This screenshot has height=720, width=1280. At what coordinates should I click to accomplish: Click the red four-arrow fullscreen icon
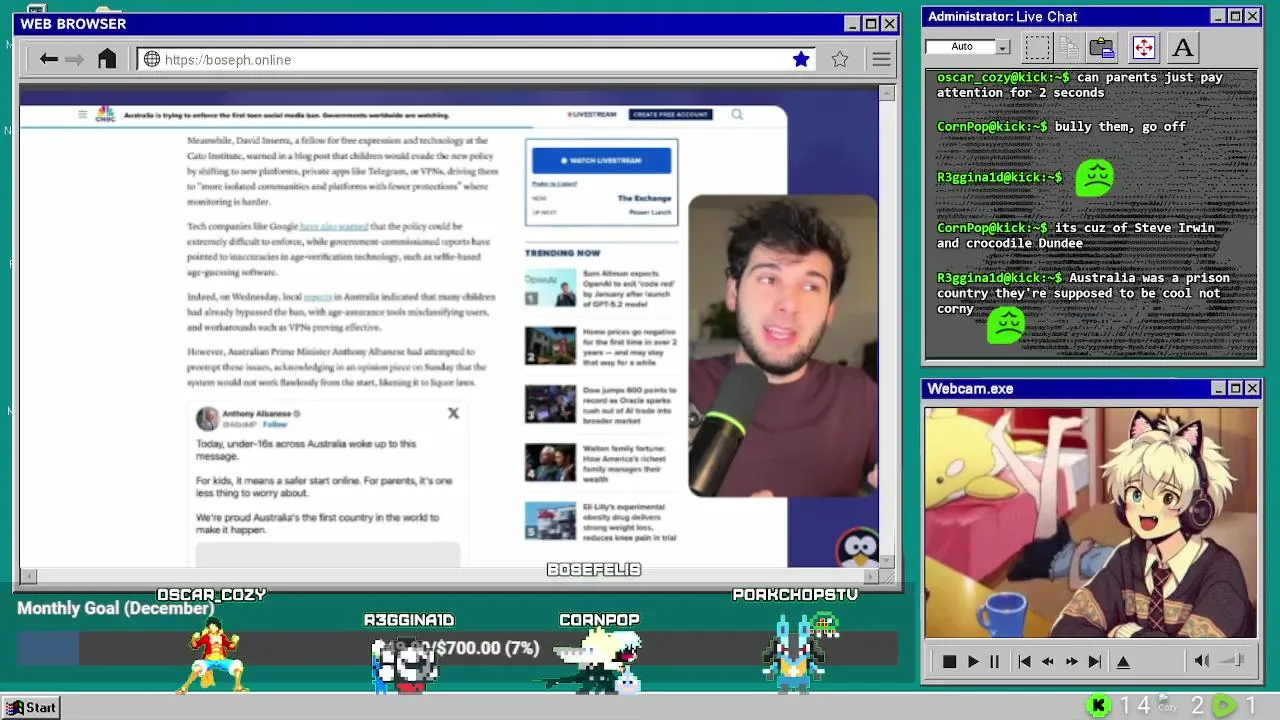pos(1143,47)
